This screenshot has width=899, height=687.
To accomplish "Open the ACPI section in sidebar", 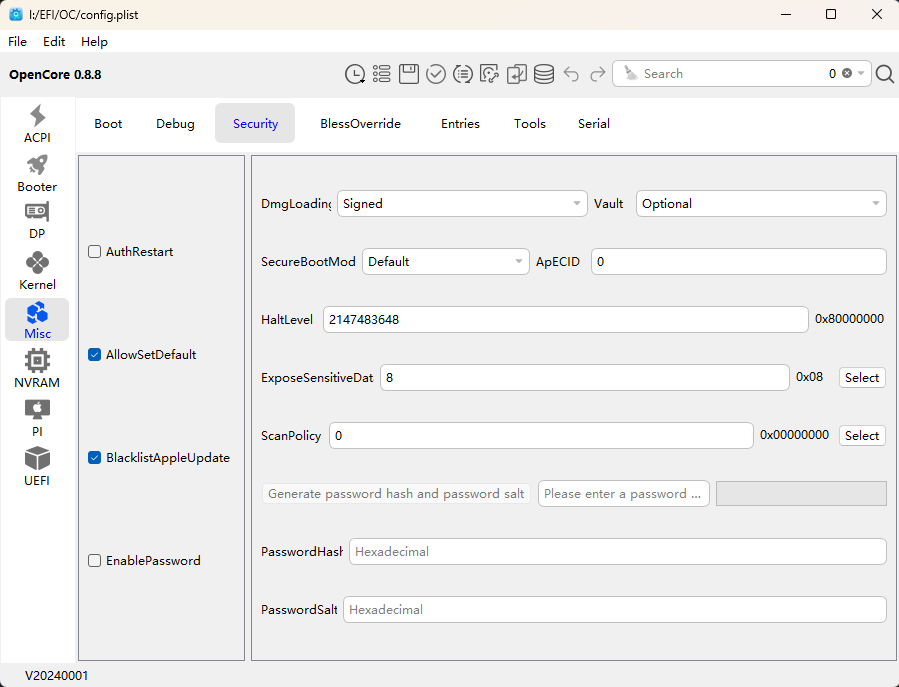I will tap(37, 124).
